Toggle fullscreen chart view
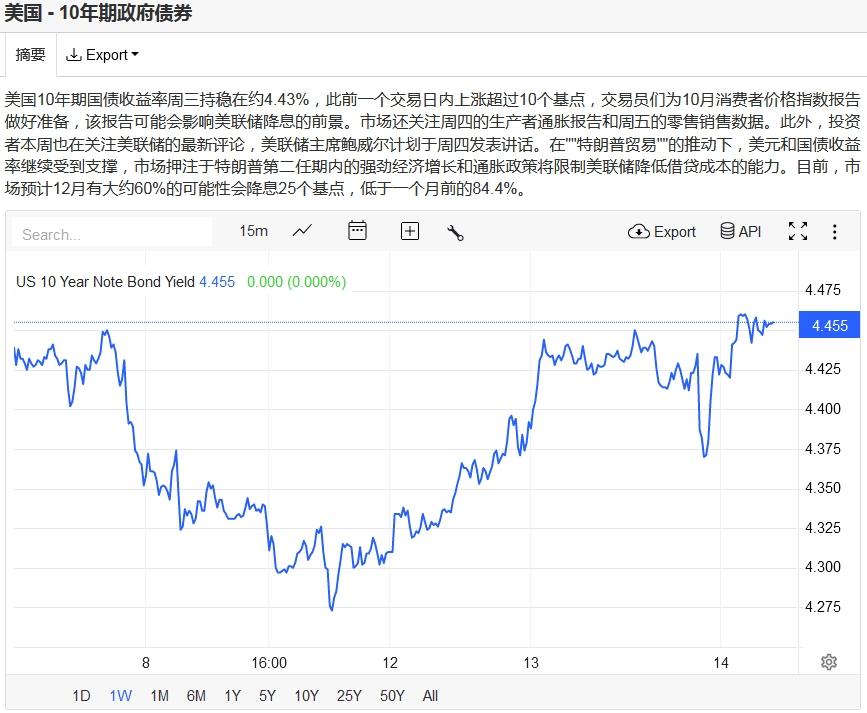 click(798, 231)
